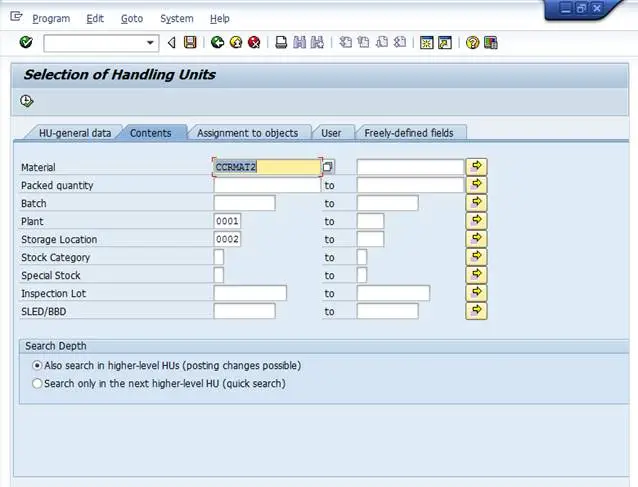This screenshot has width=638, height=487.
Task: Click the Plant field with 0001
Action: 227,221
